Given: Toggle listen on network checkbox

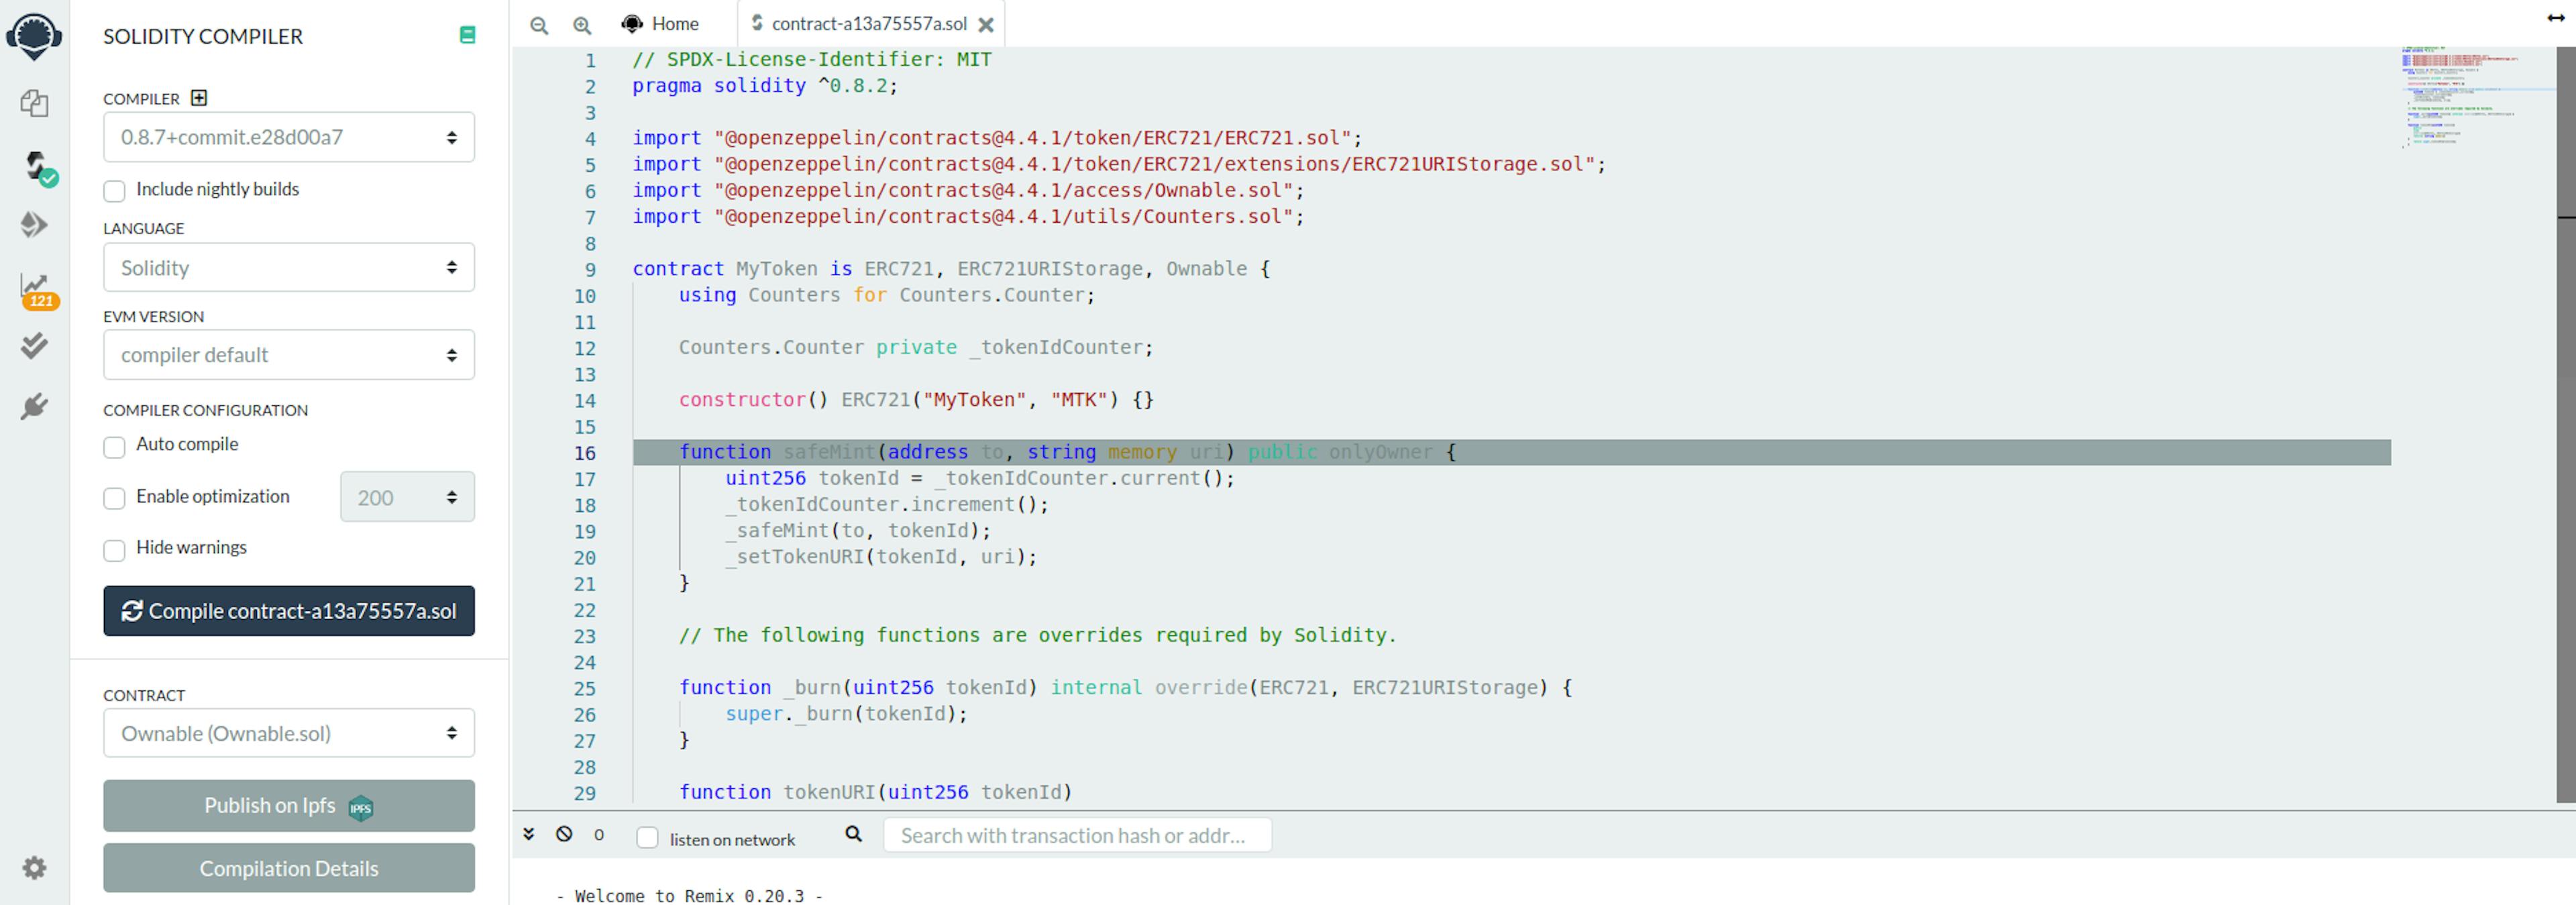Looking at the screenshot, I should 648,838.
